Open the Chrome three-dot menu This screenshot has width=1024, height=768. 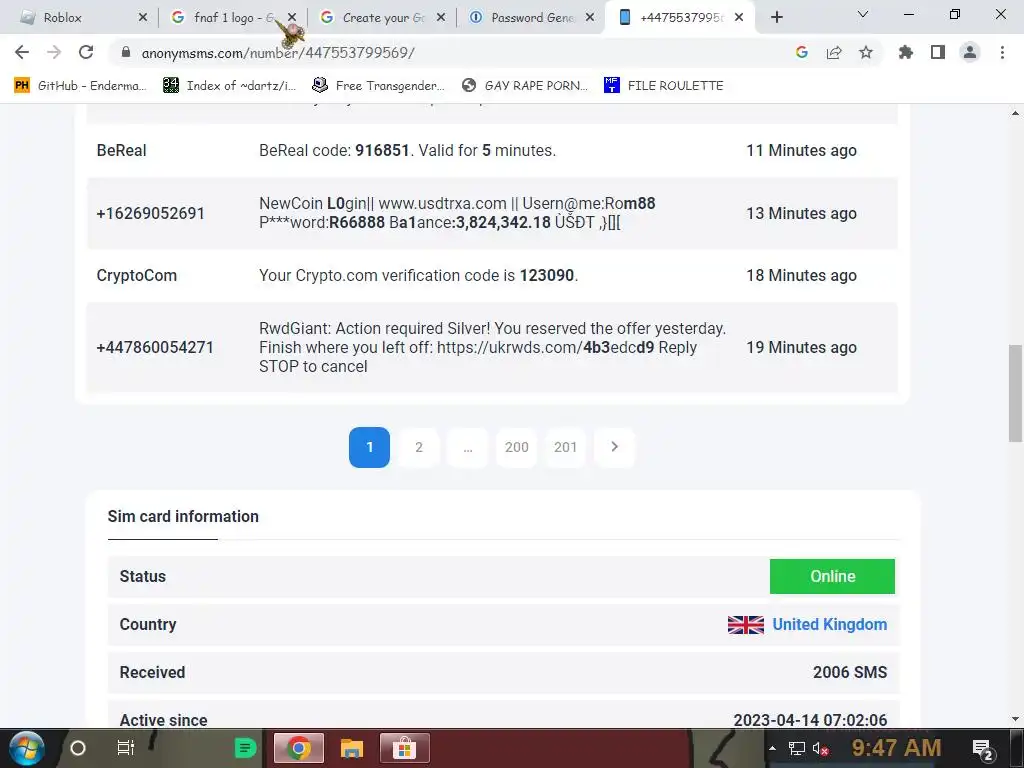(x=1002, y=52)
